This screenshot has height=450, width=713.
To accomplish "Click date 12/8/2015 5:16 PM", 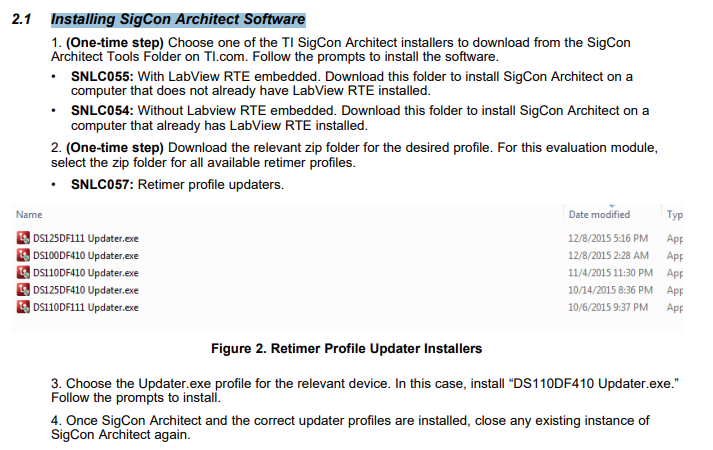I will [x=608, y=238].
